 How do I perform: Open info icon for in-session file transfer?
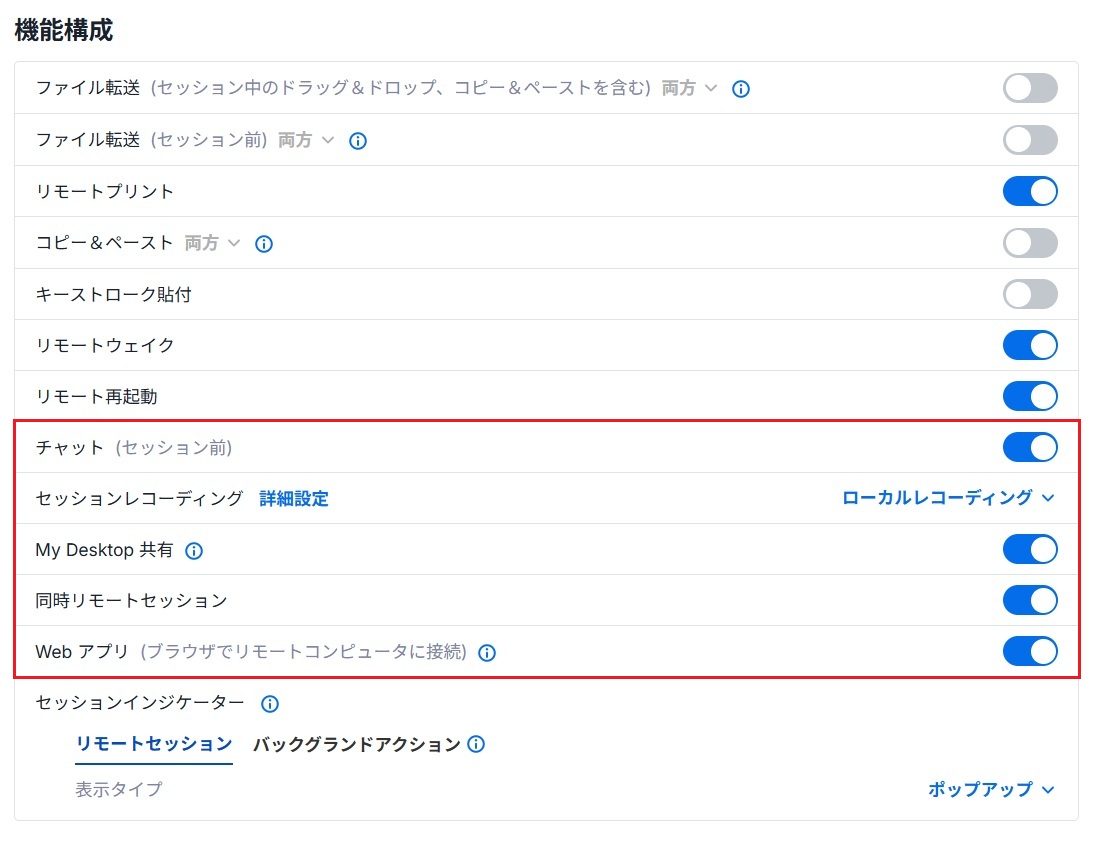tap(741, 89)
